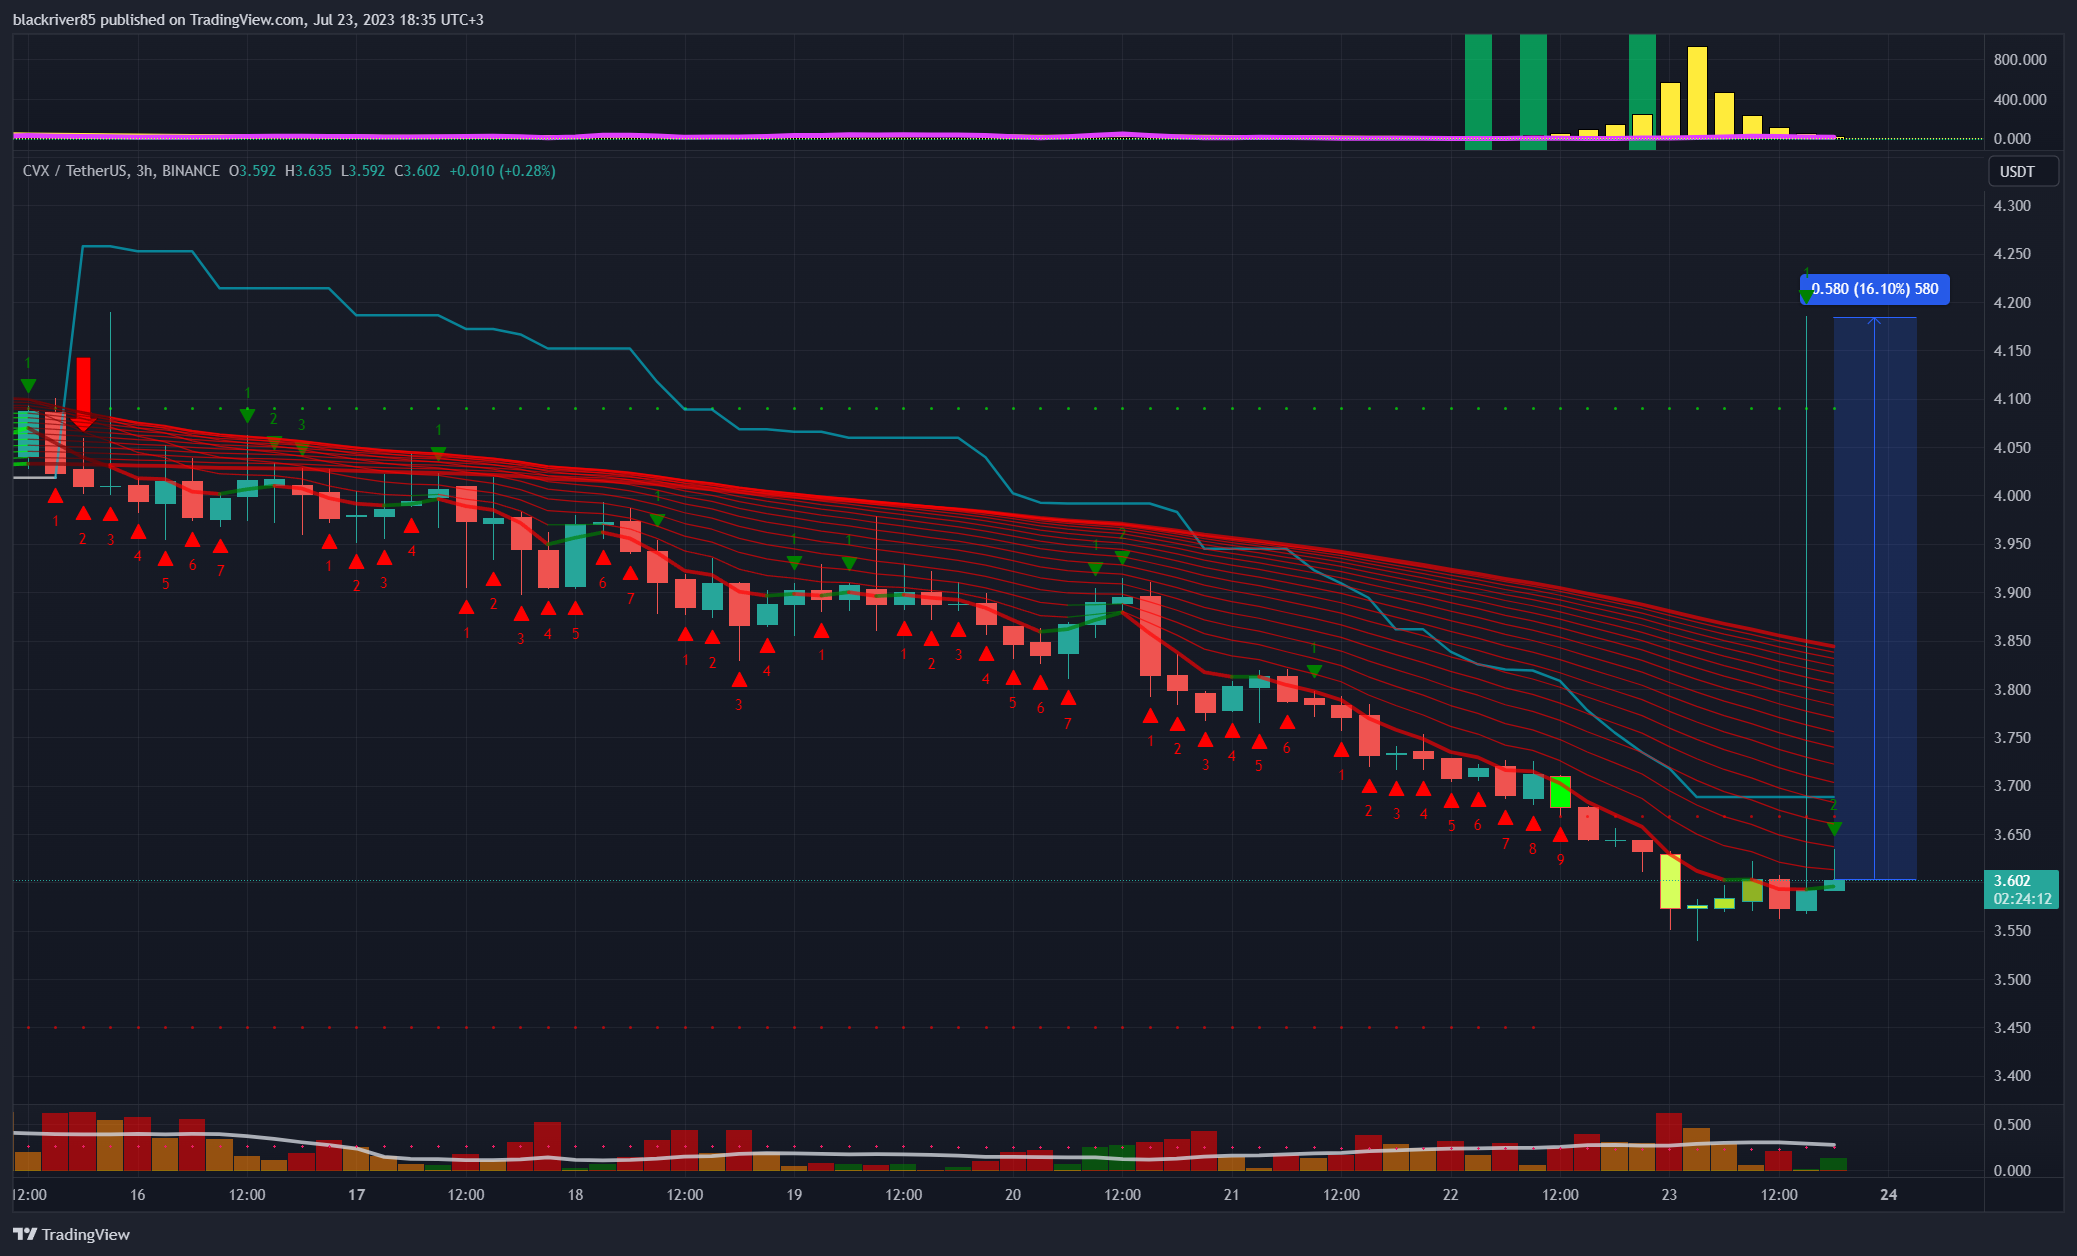
Task: Click the 3.450 price scale label
Action: pos(2012,1028)
